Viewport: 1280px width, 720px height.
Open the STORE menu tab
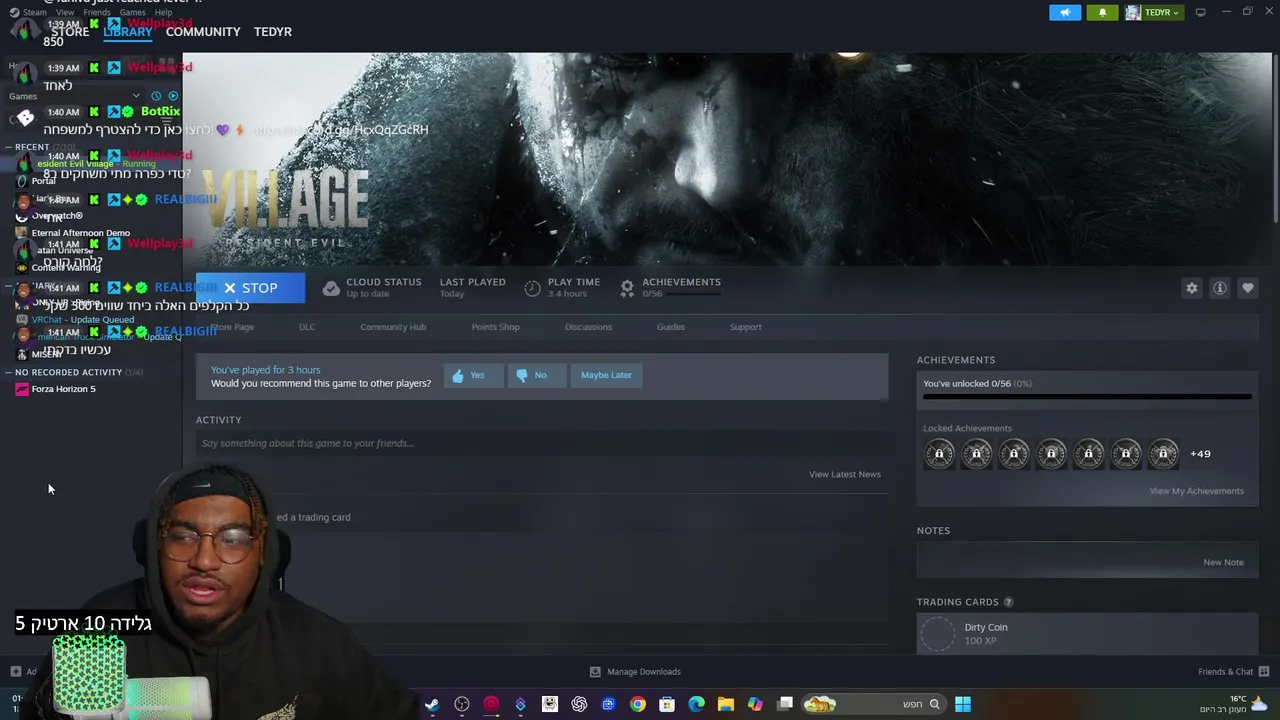click(x=70, y=32)
